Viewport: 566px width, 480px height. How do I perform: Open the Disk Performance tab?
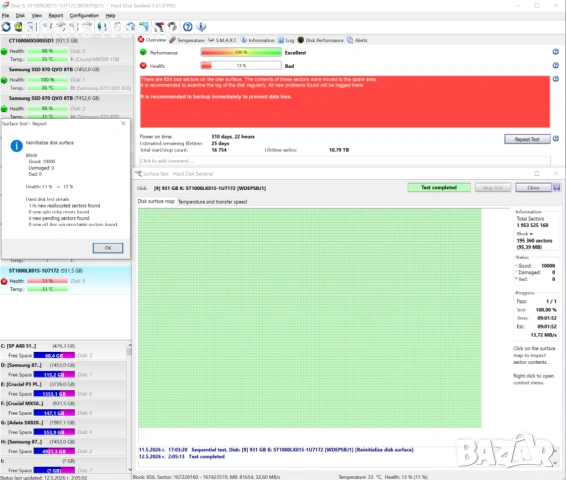pyautogui.click(x=321, y=40)
